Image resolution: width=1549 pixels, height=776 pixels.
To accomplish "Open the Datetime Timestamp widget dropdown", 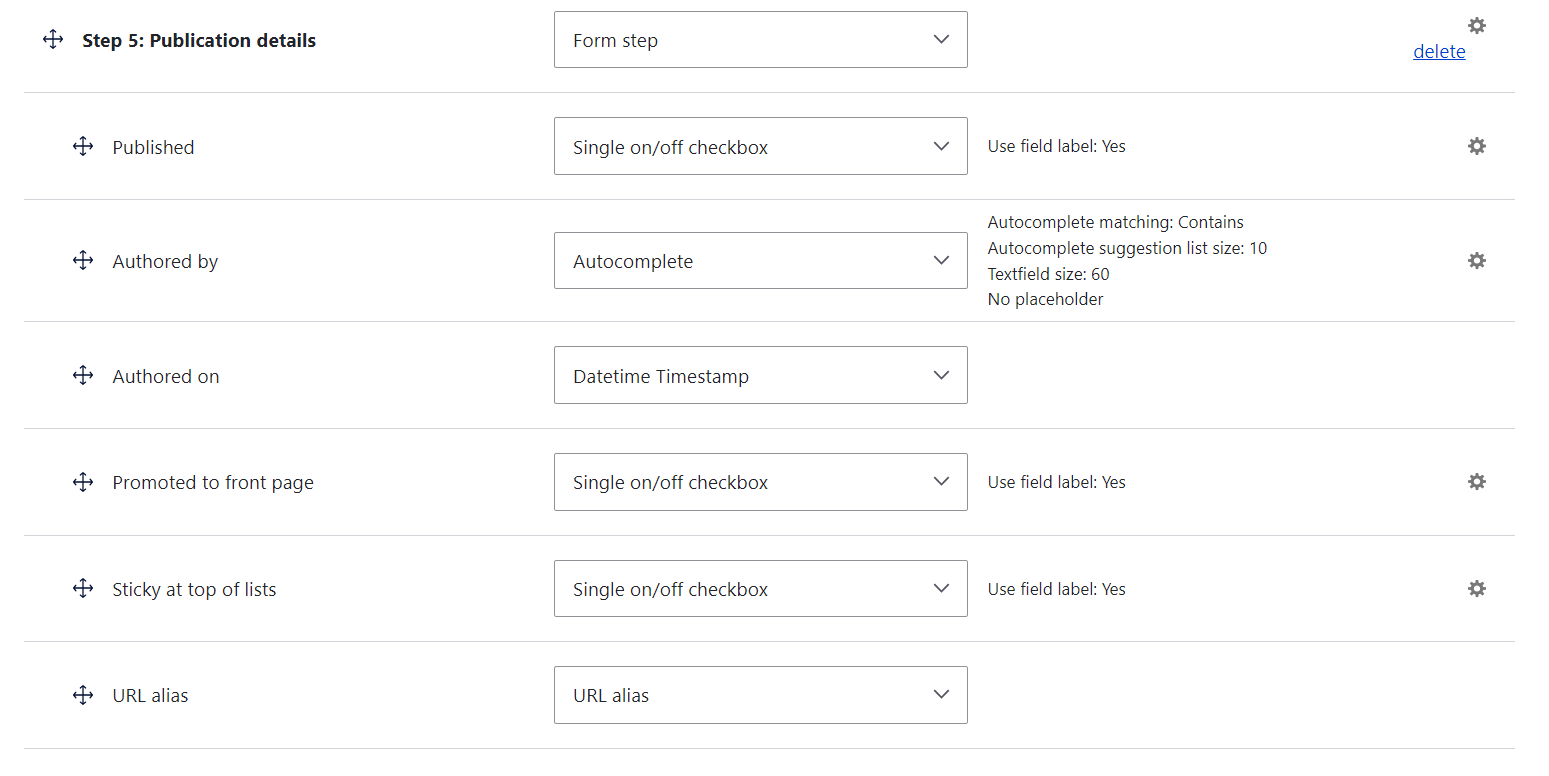I will pyautogui.click(x=760, y=375).
